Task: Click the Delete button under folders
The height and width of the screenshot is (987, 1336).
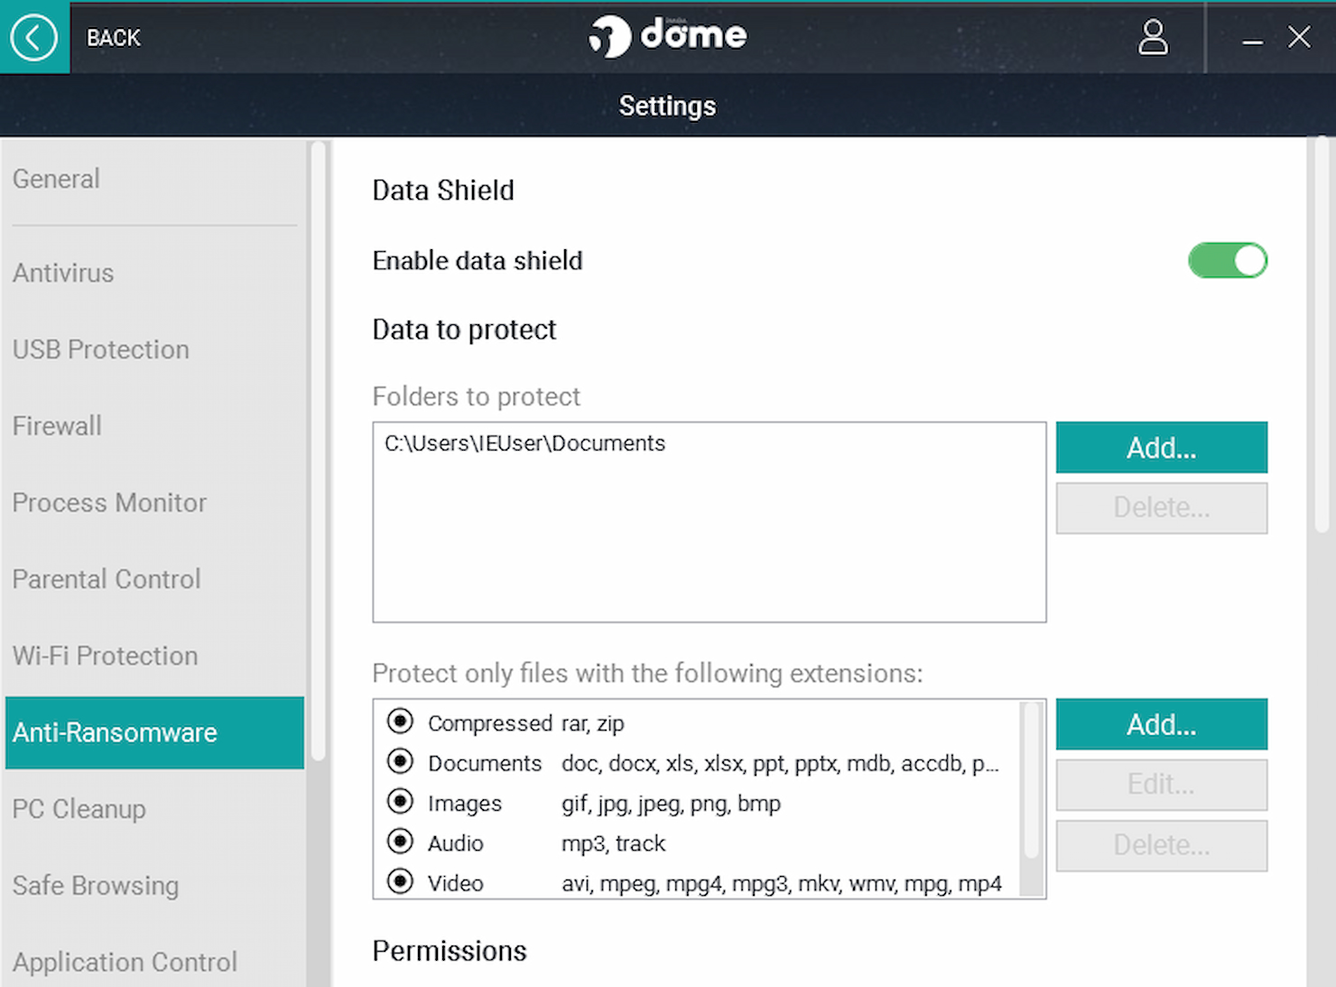Action: 1161,507
